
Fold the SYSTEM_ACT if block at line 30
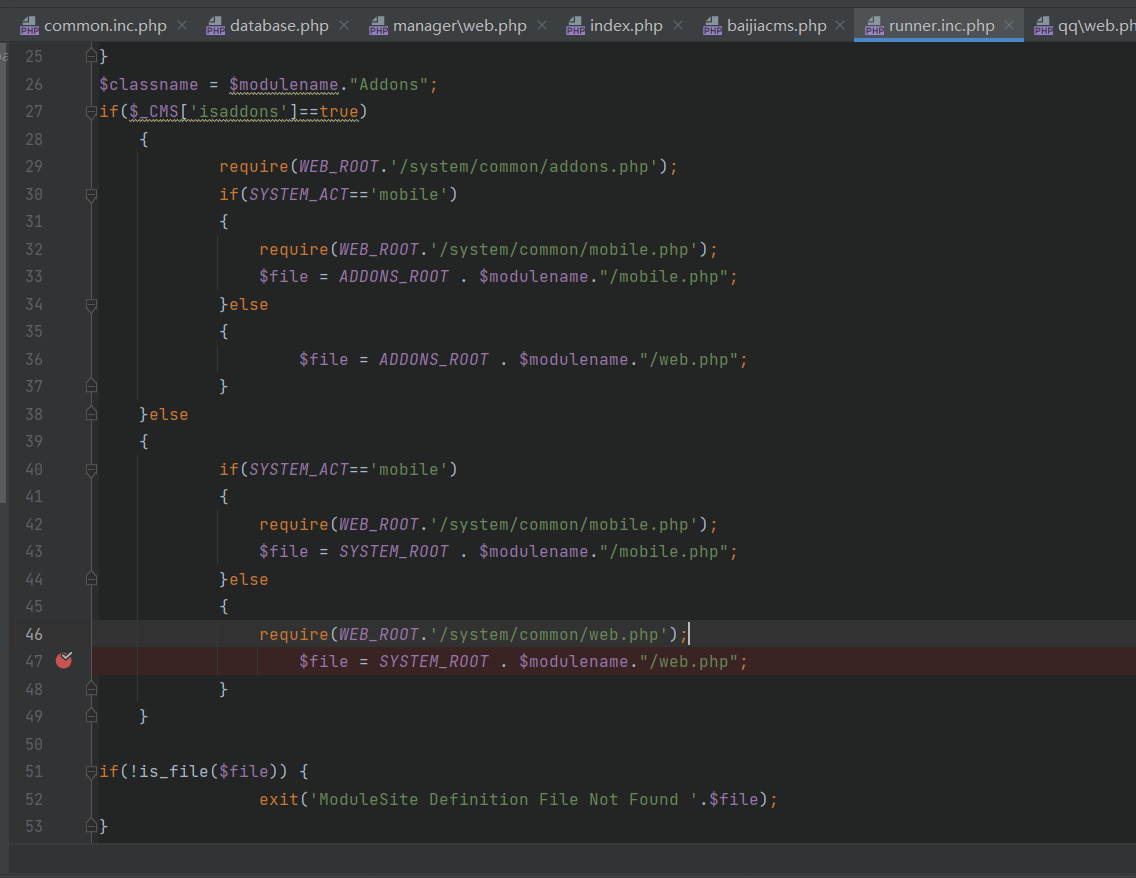pos(91,195)
